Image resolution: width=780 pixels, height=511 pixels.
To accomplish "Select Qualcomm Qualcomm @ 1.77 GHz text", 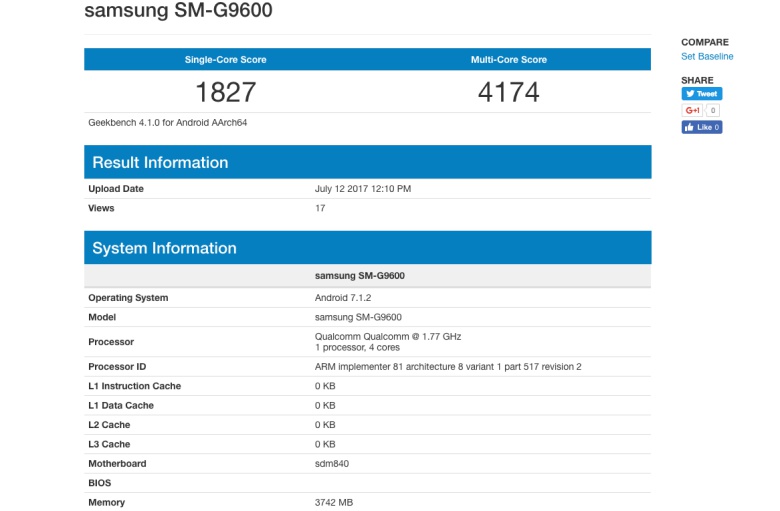I will point(388,336).
